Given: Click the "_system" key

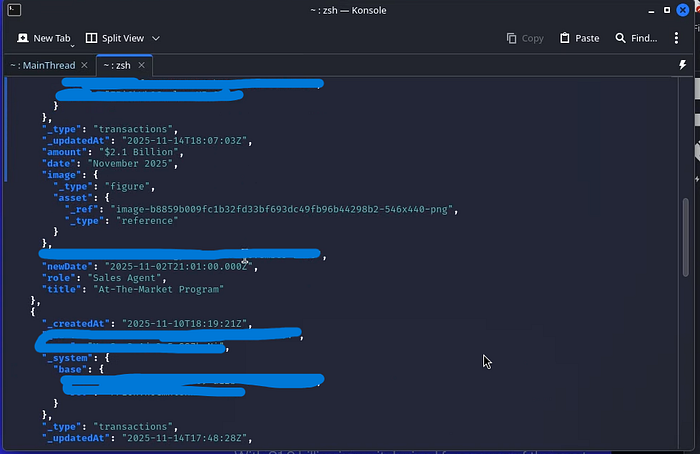Looking at the screenshot, I should [x=70, y=358].
